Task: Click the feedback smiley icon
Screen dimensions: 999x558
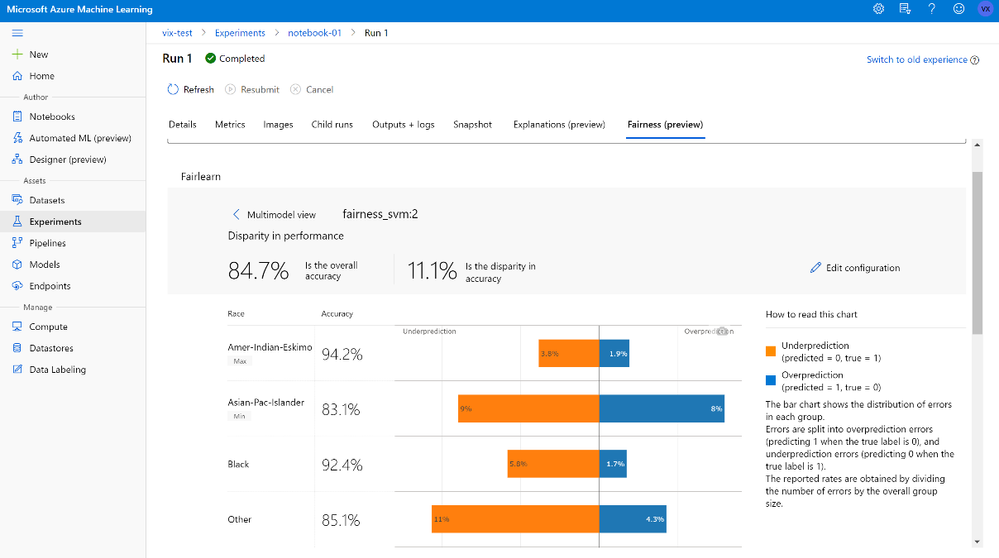Action: click(958, 9)
